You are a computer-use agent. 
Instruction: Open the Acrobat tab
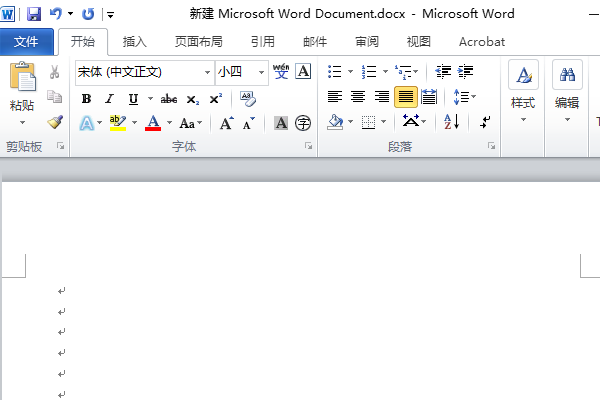[482, 42]
